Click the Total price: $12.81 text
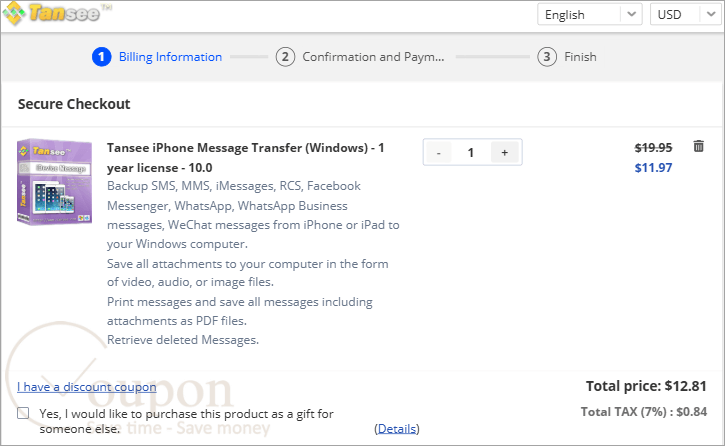The height and width of the screenshot is (446, 725). (x=646, y=386)
